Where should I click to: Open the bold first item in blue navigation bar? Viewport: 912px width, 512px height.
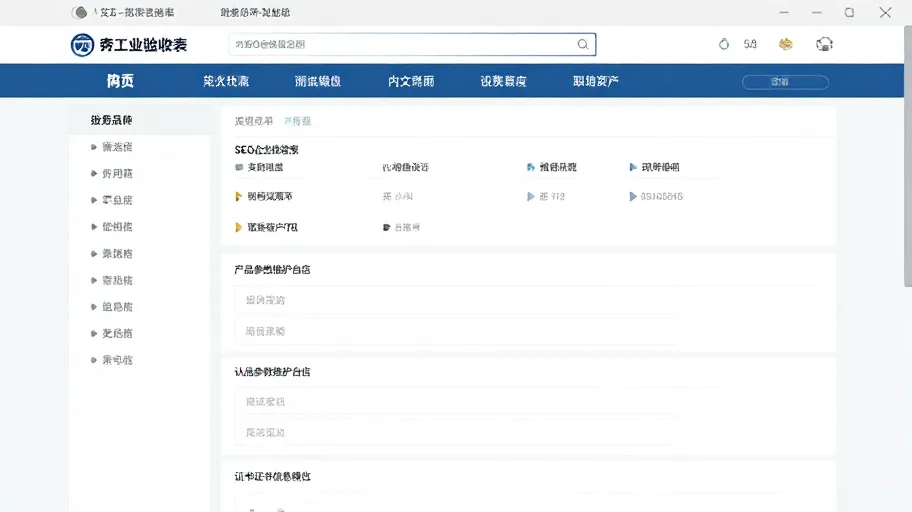pos(120,81)
